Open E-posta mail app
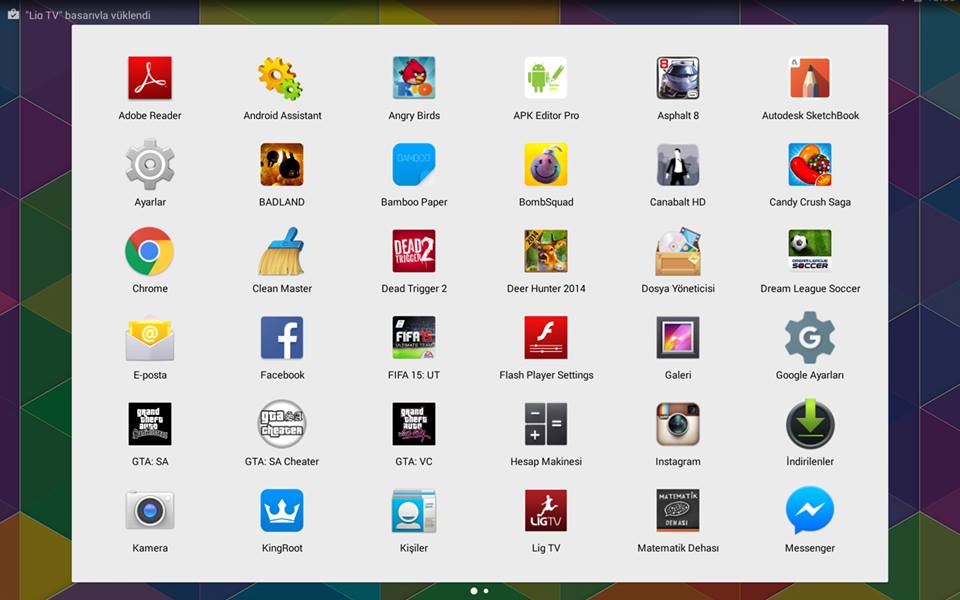 pos(150,338)
